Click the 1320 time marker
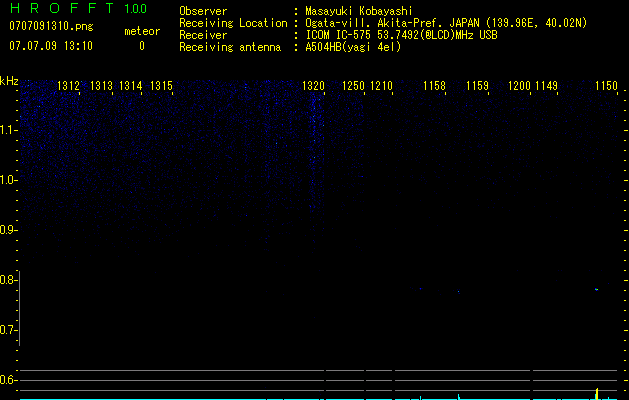 click(313, 86)
